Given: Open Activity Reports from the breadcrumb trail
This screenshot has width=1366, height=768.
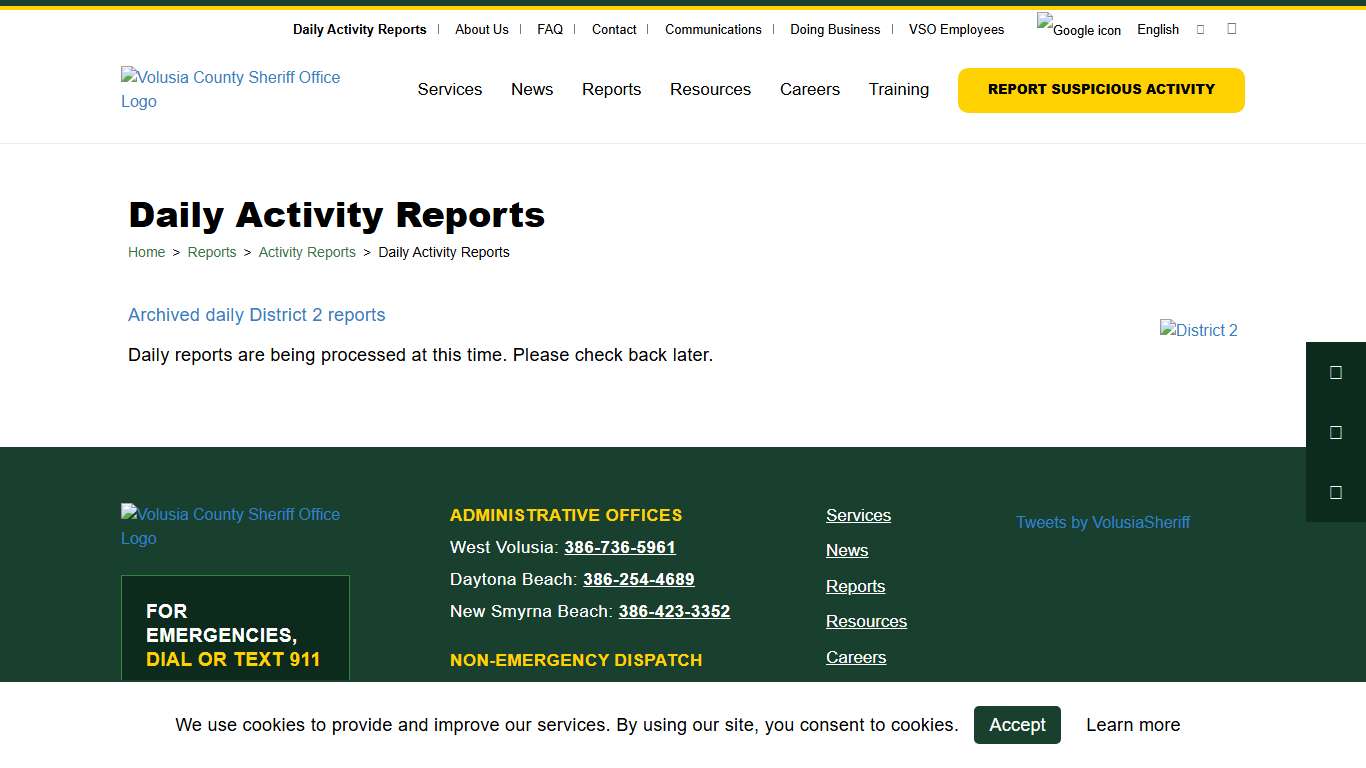Looking at the screenshot, I should [x=307, y=252].
